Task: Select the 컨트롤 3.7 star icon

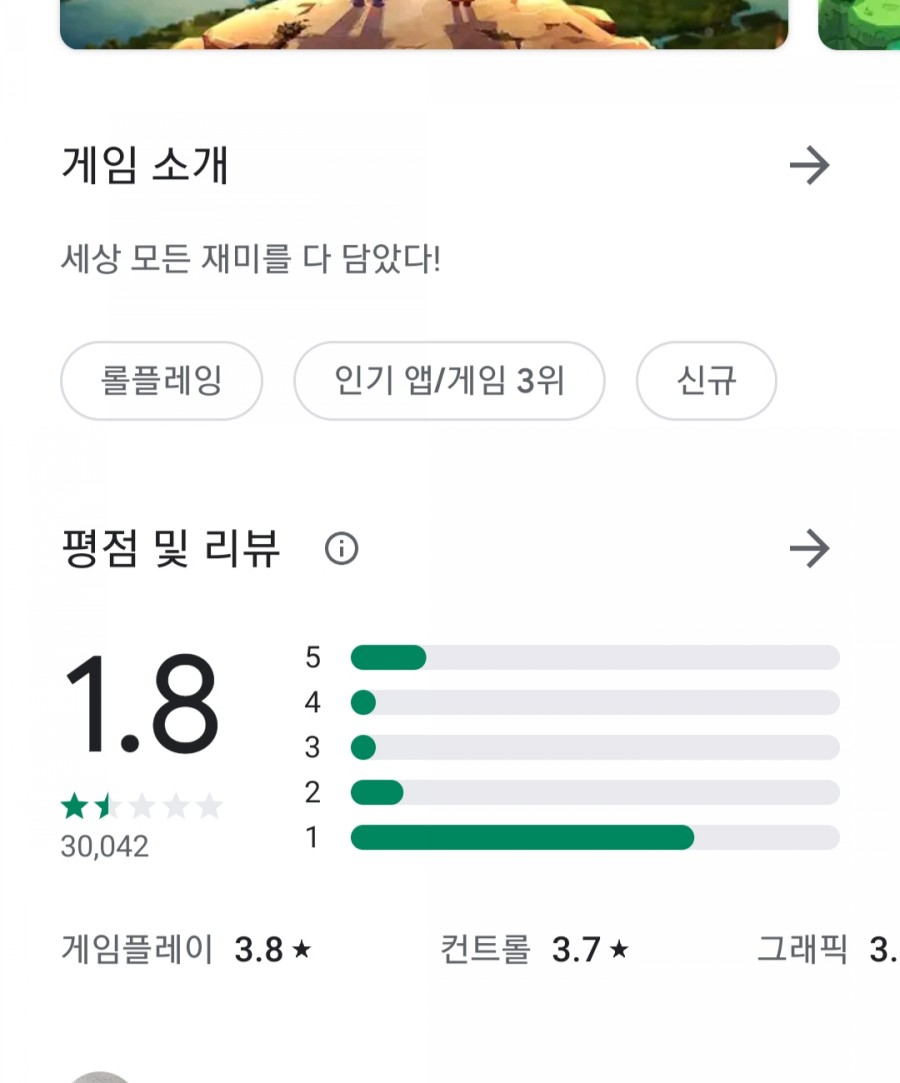Action: (618, 950)
